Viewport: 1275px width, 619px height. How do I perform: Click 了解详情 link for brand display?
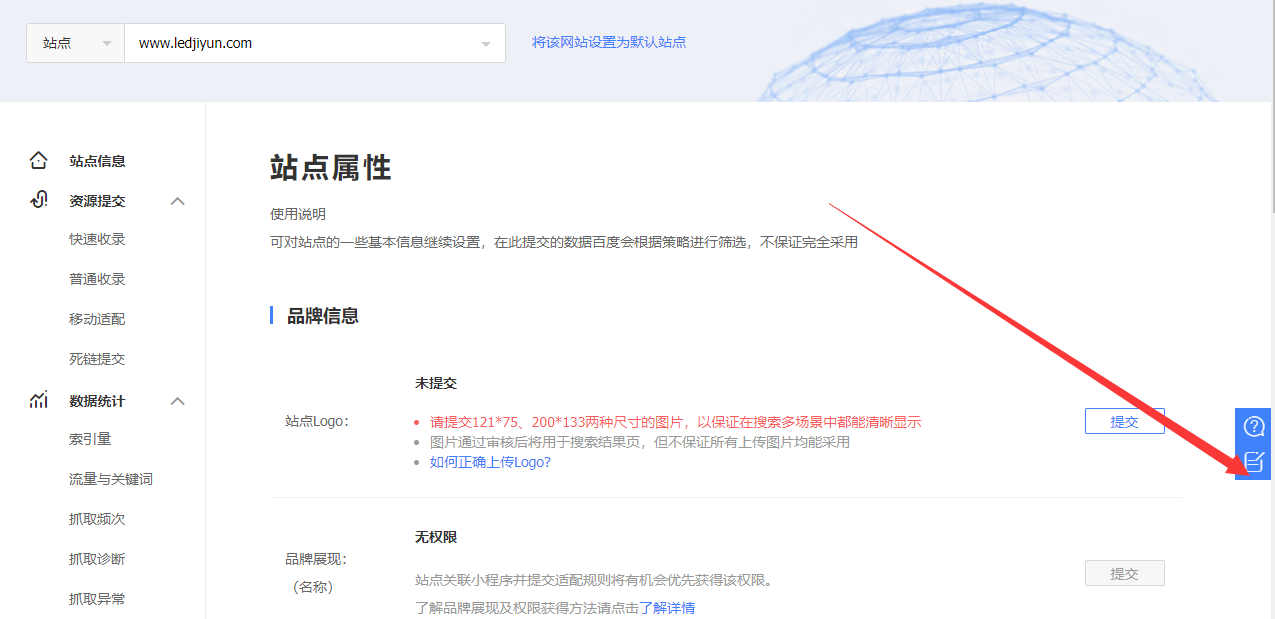tap(667, 607)
